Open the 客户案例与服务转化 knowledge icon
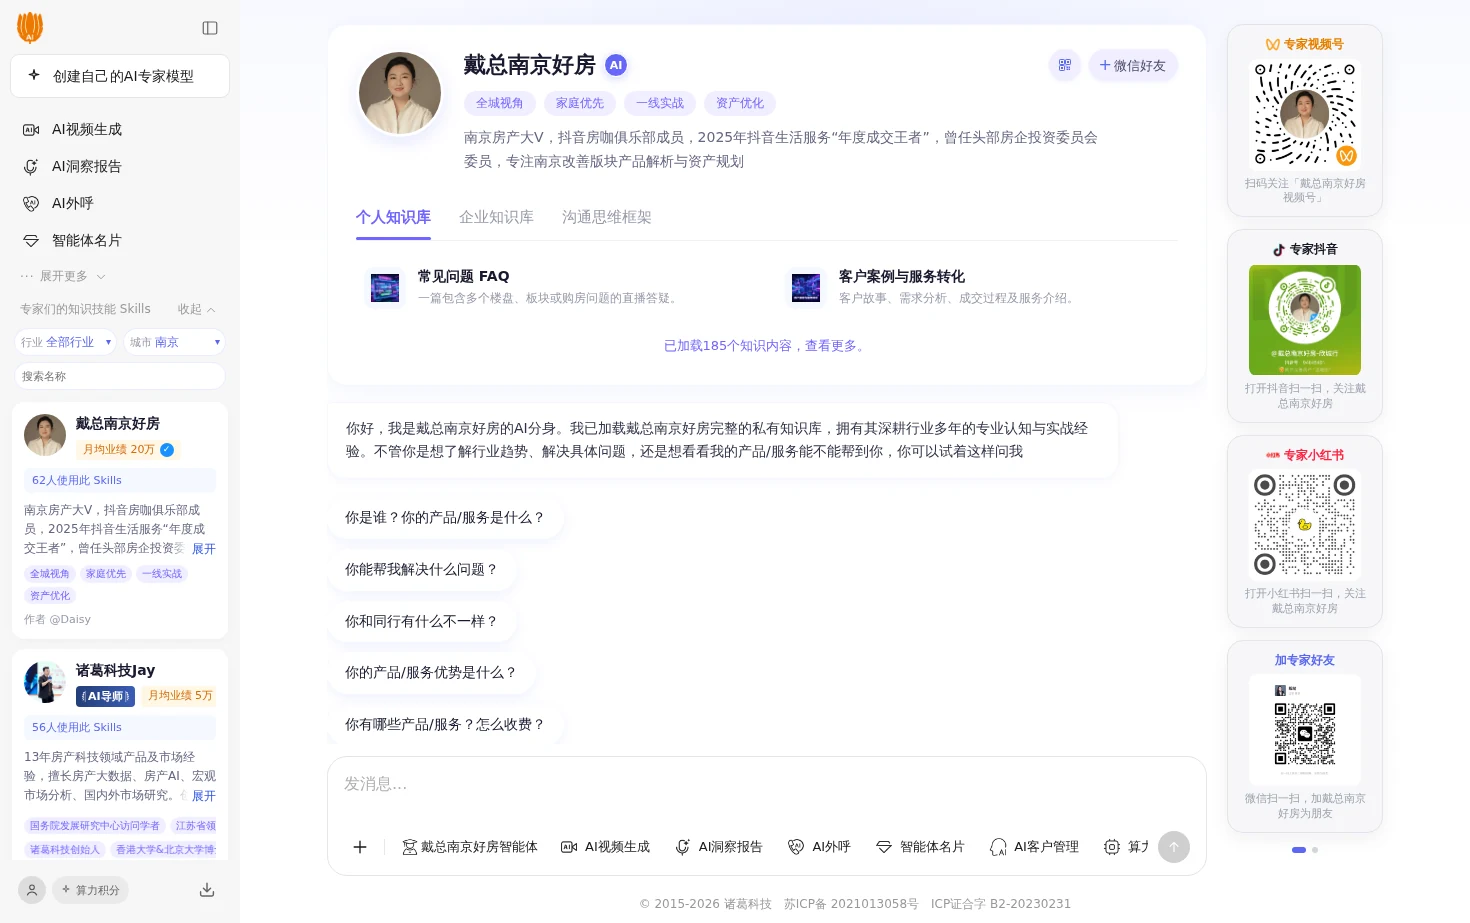 coord(806,288)
